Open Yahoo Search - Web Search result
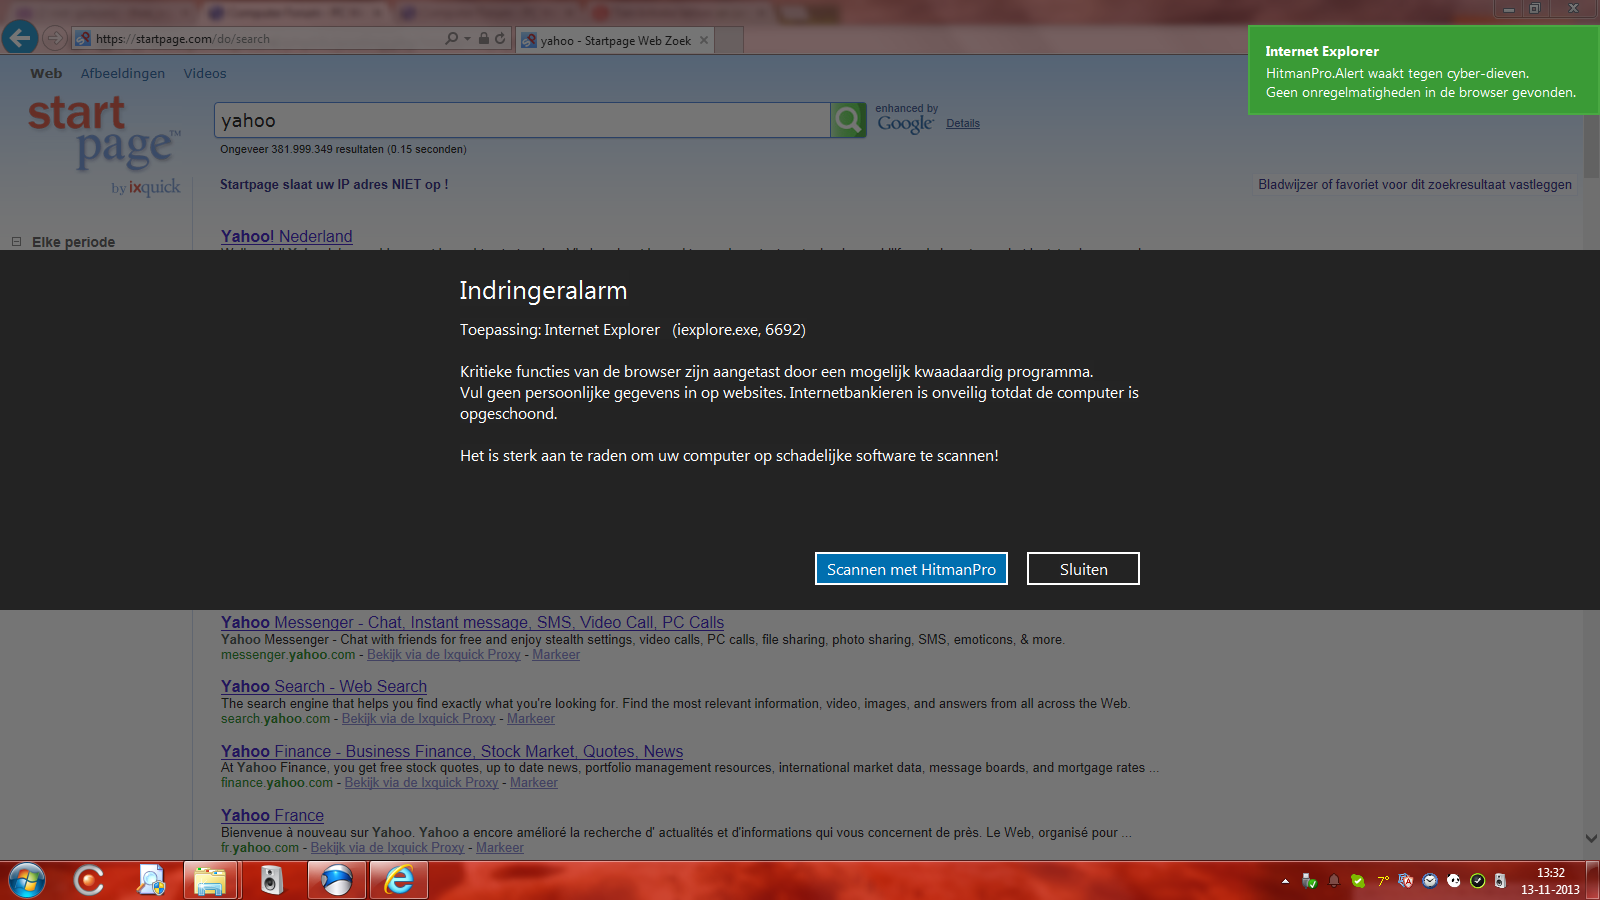1600x900 pixels. (324, 686)
